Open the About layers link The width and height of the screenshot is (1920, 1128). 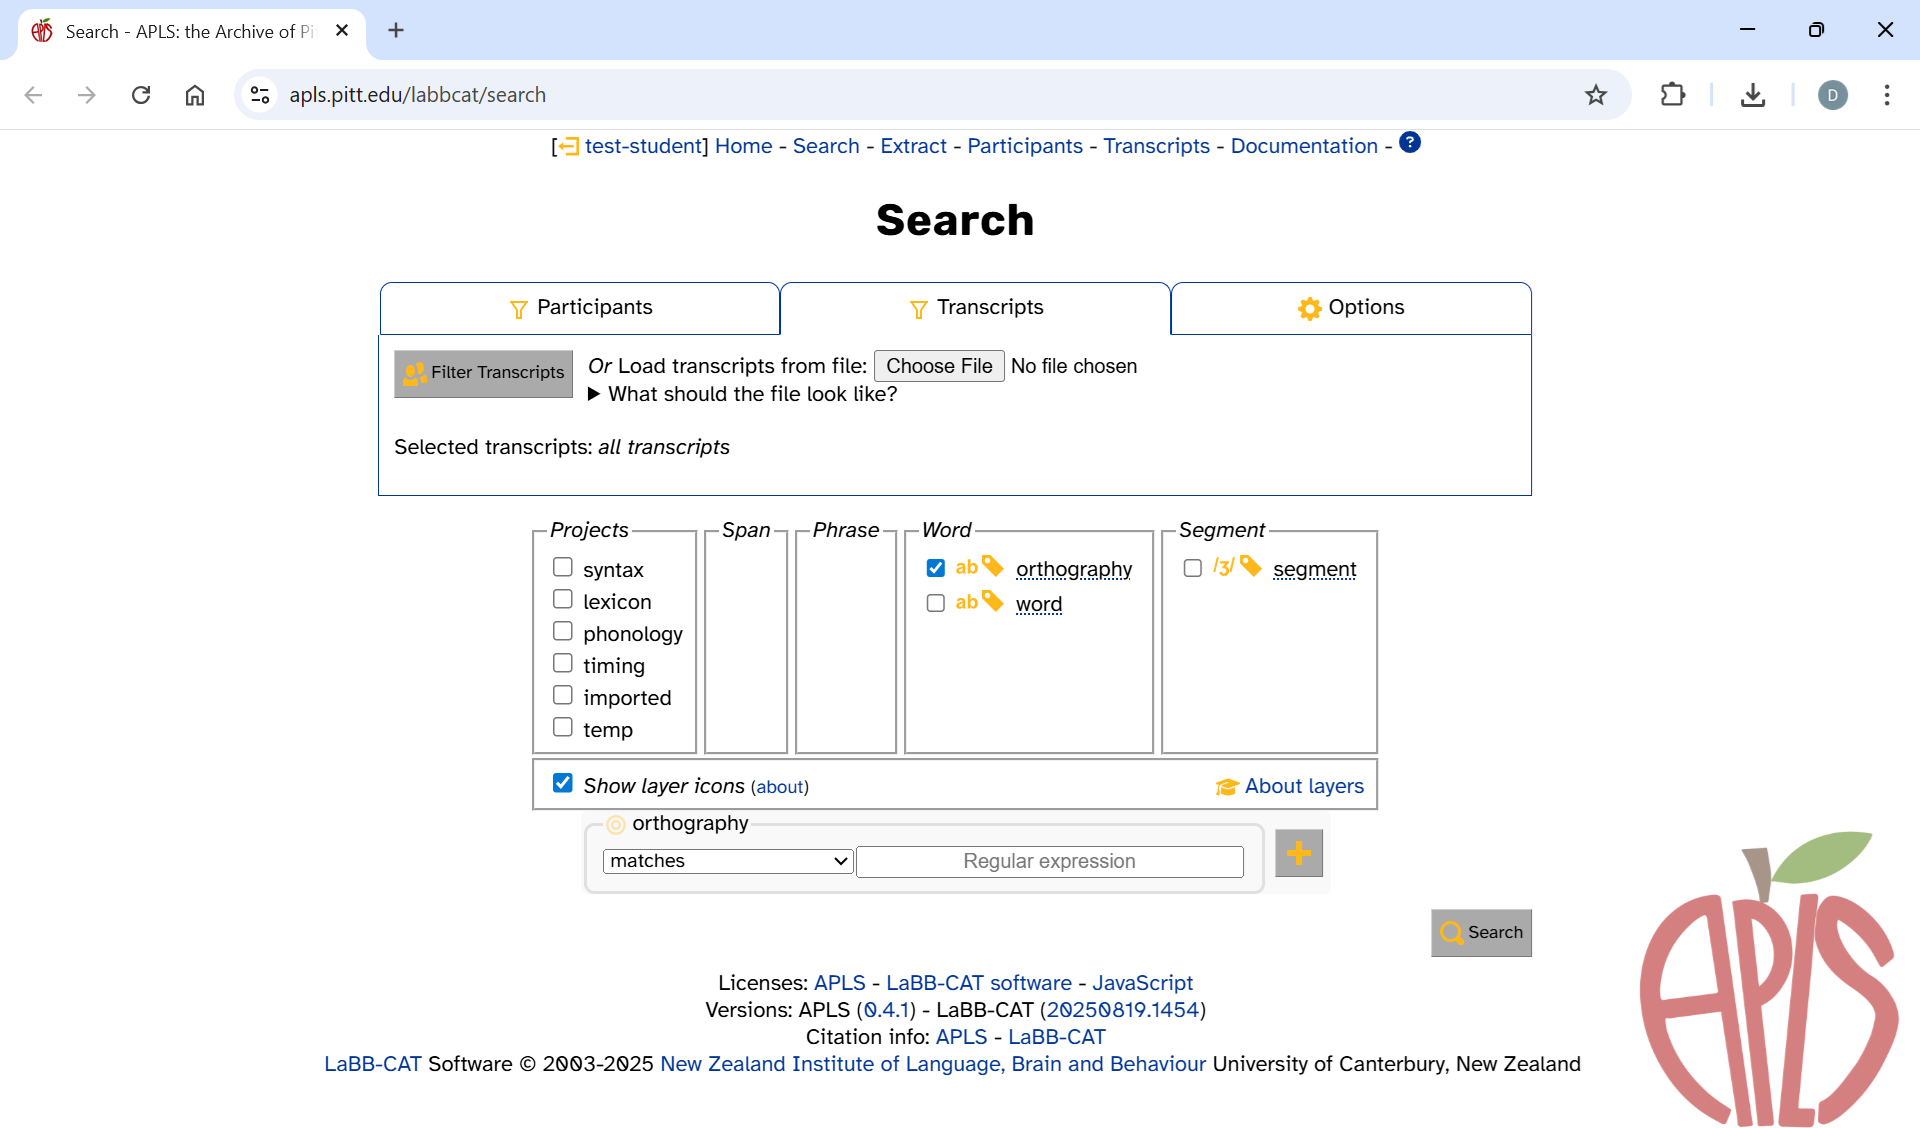click(1303, 786)
